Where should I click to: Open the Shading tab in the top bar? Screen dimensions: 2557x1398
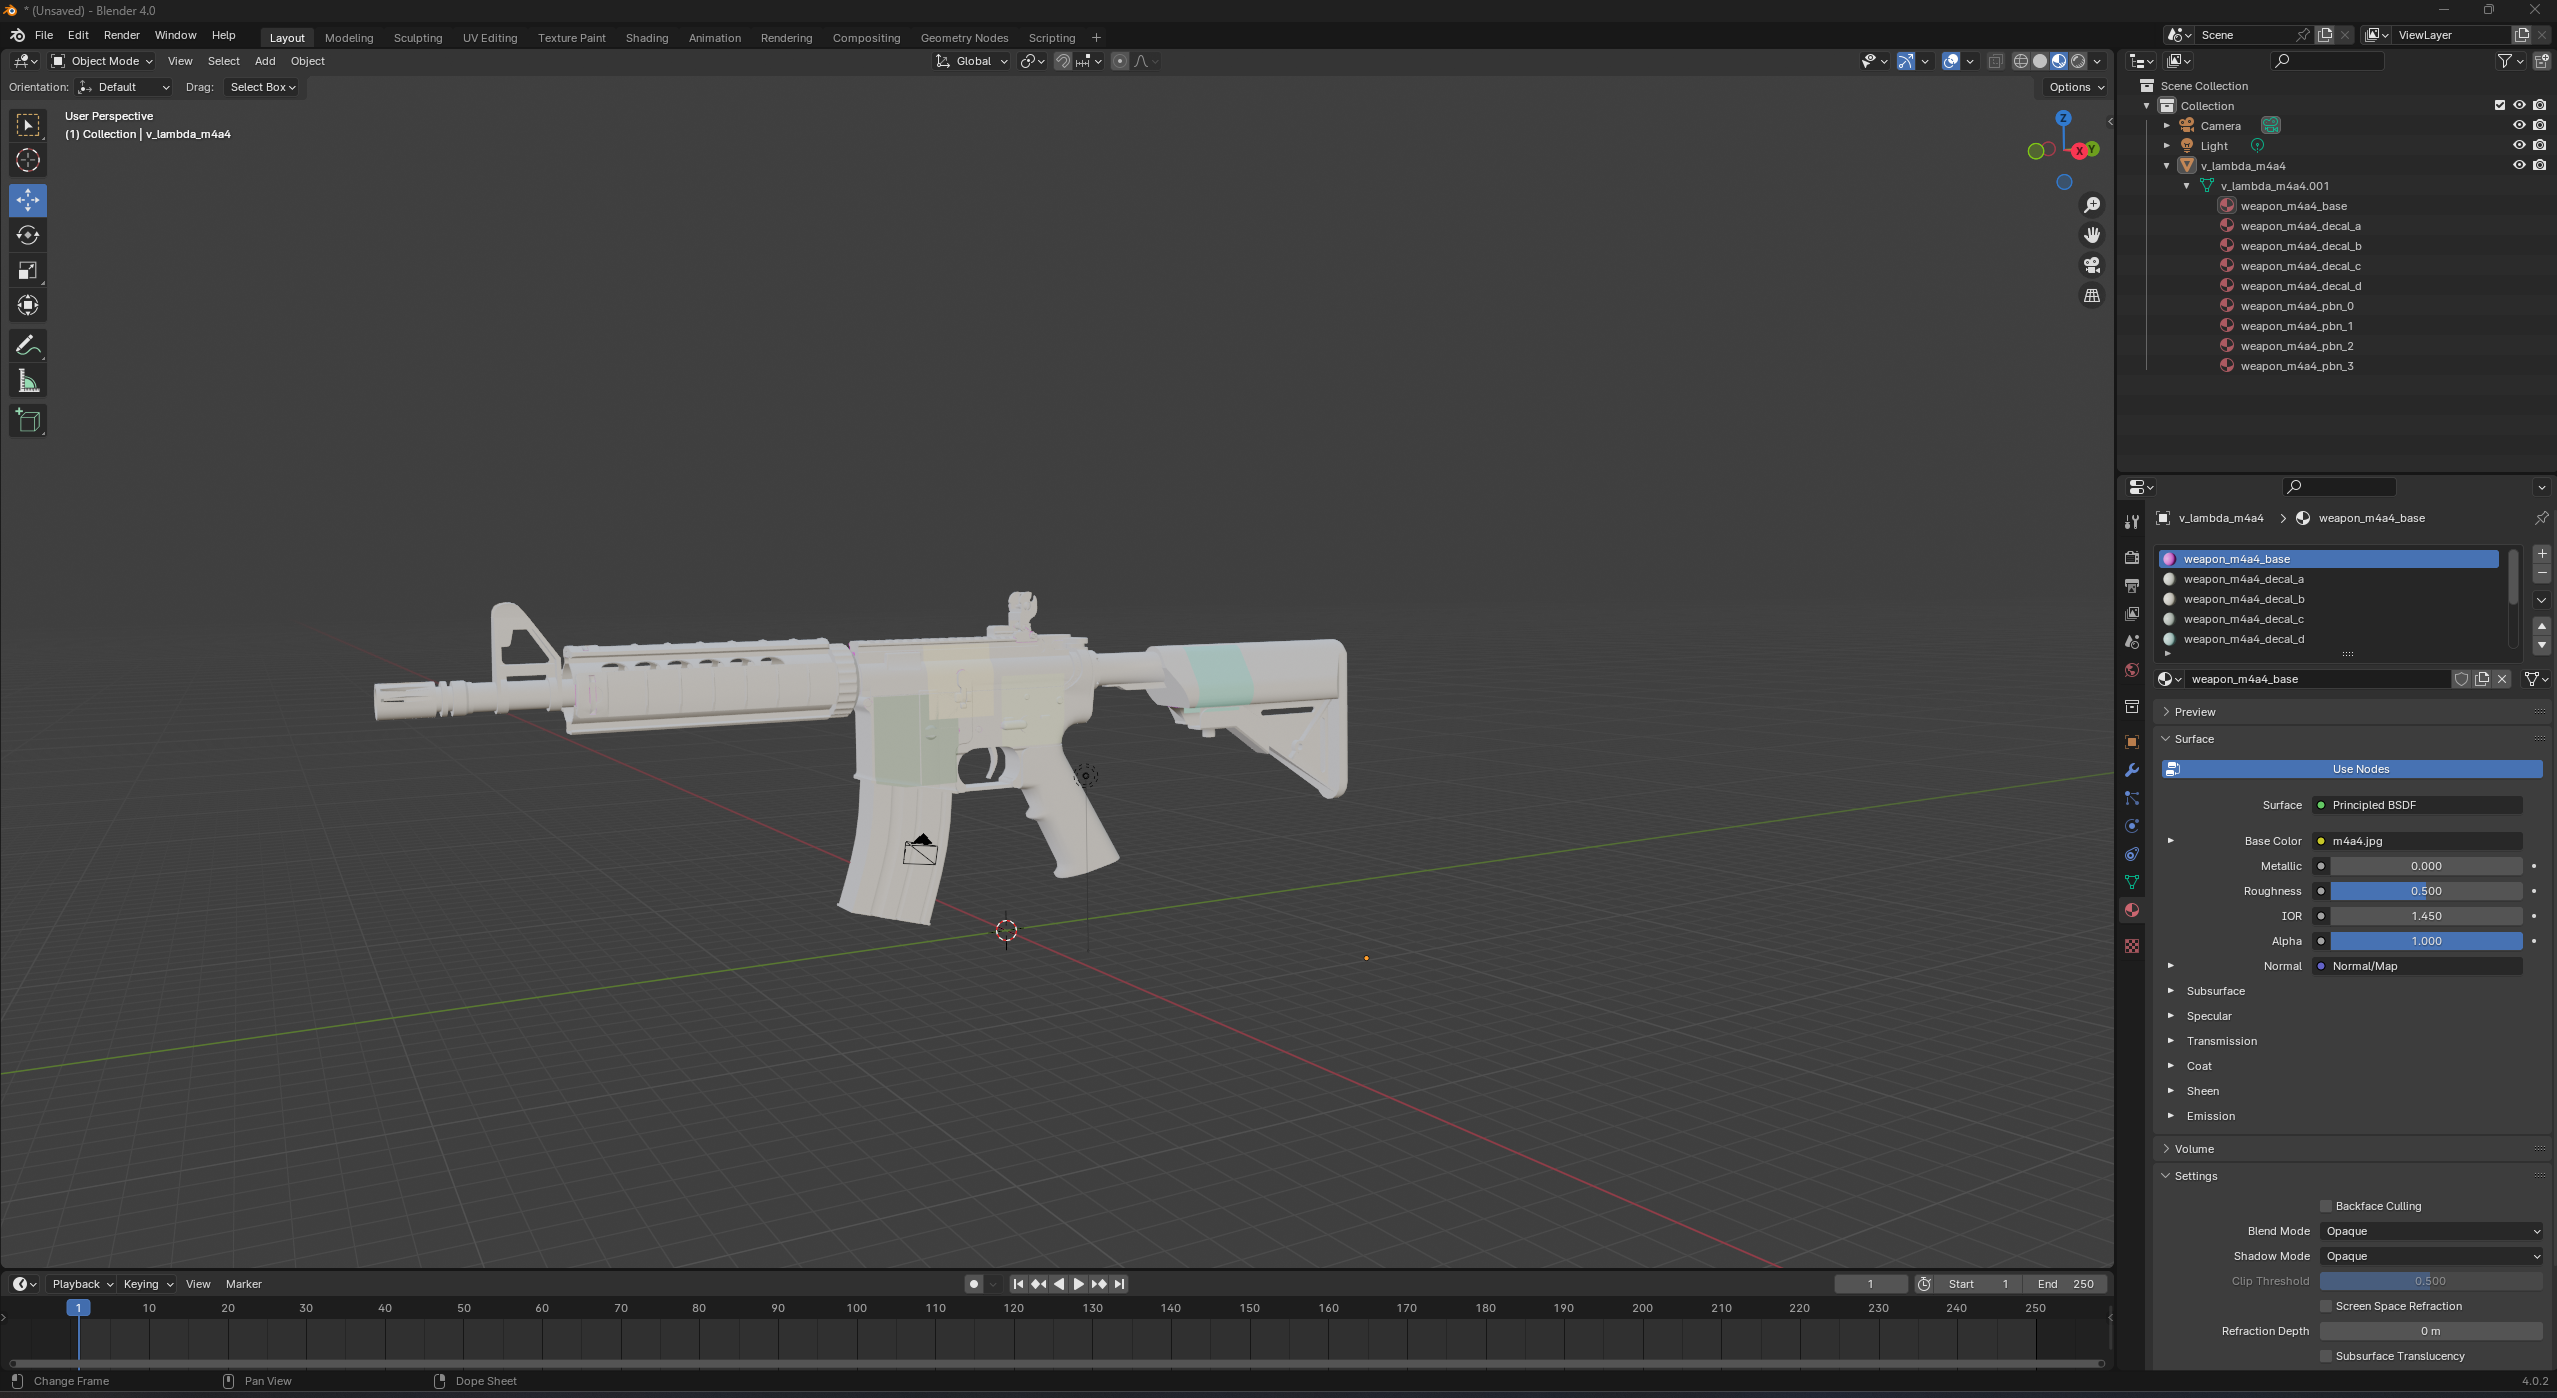click(646, 37)
